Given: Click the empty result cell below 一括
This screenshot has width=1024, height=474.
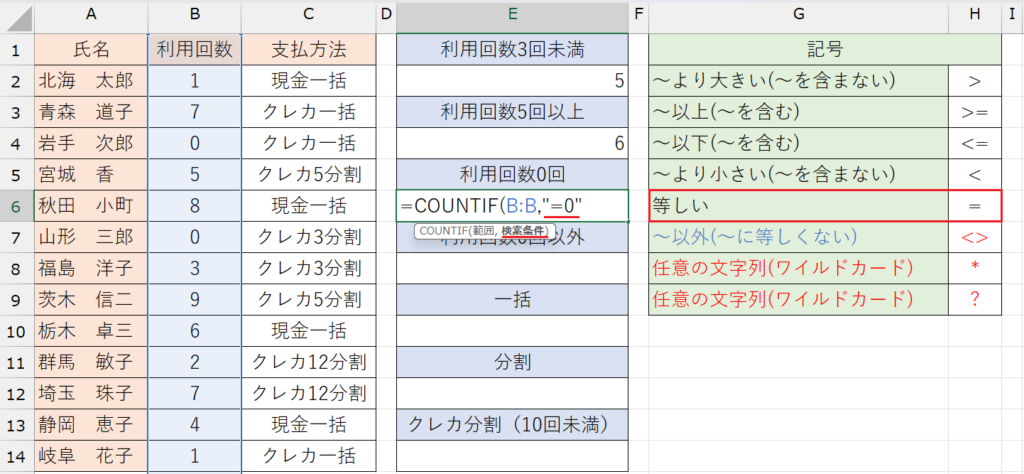Looking at the screenshot, I should point(512,332).
